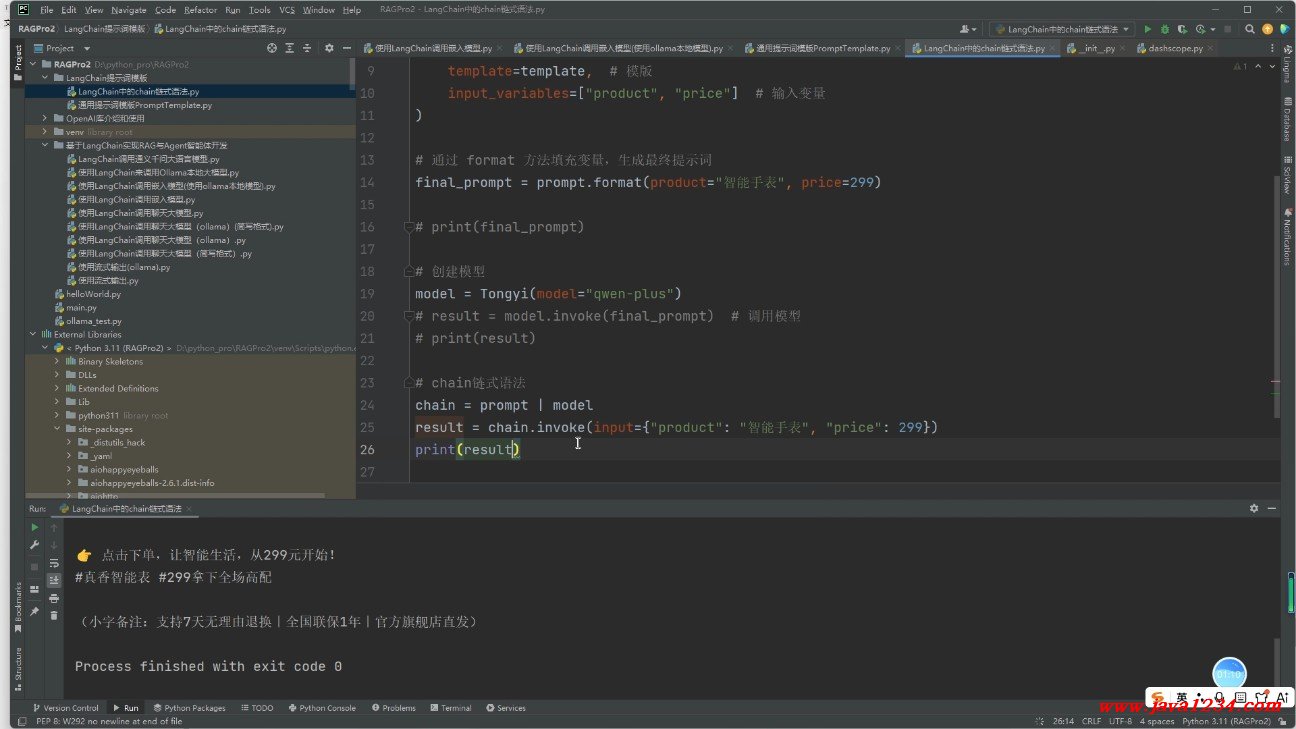Clear the run console with the trash icon
This screenshot has width=1296, height=729.
tap(54, 615)
